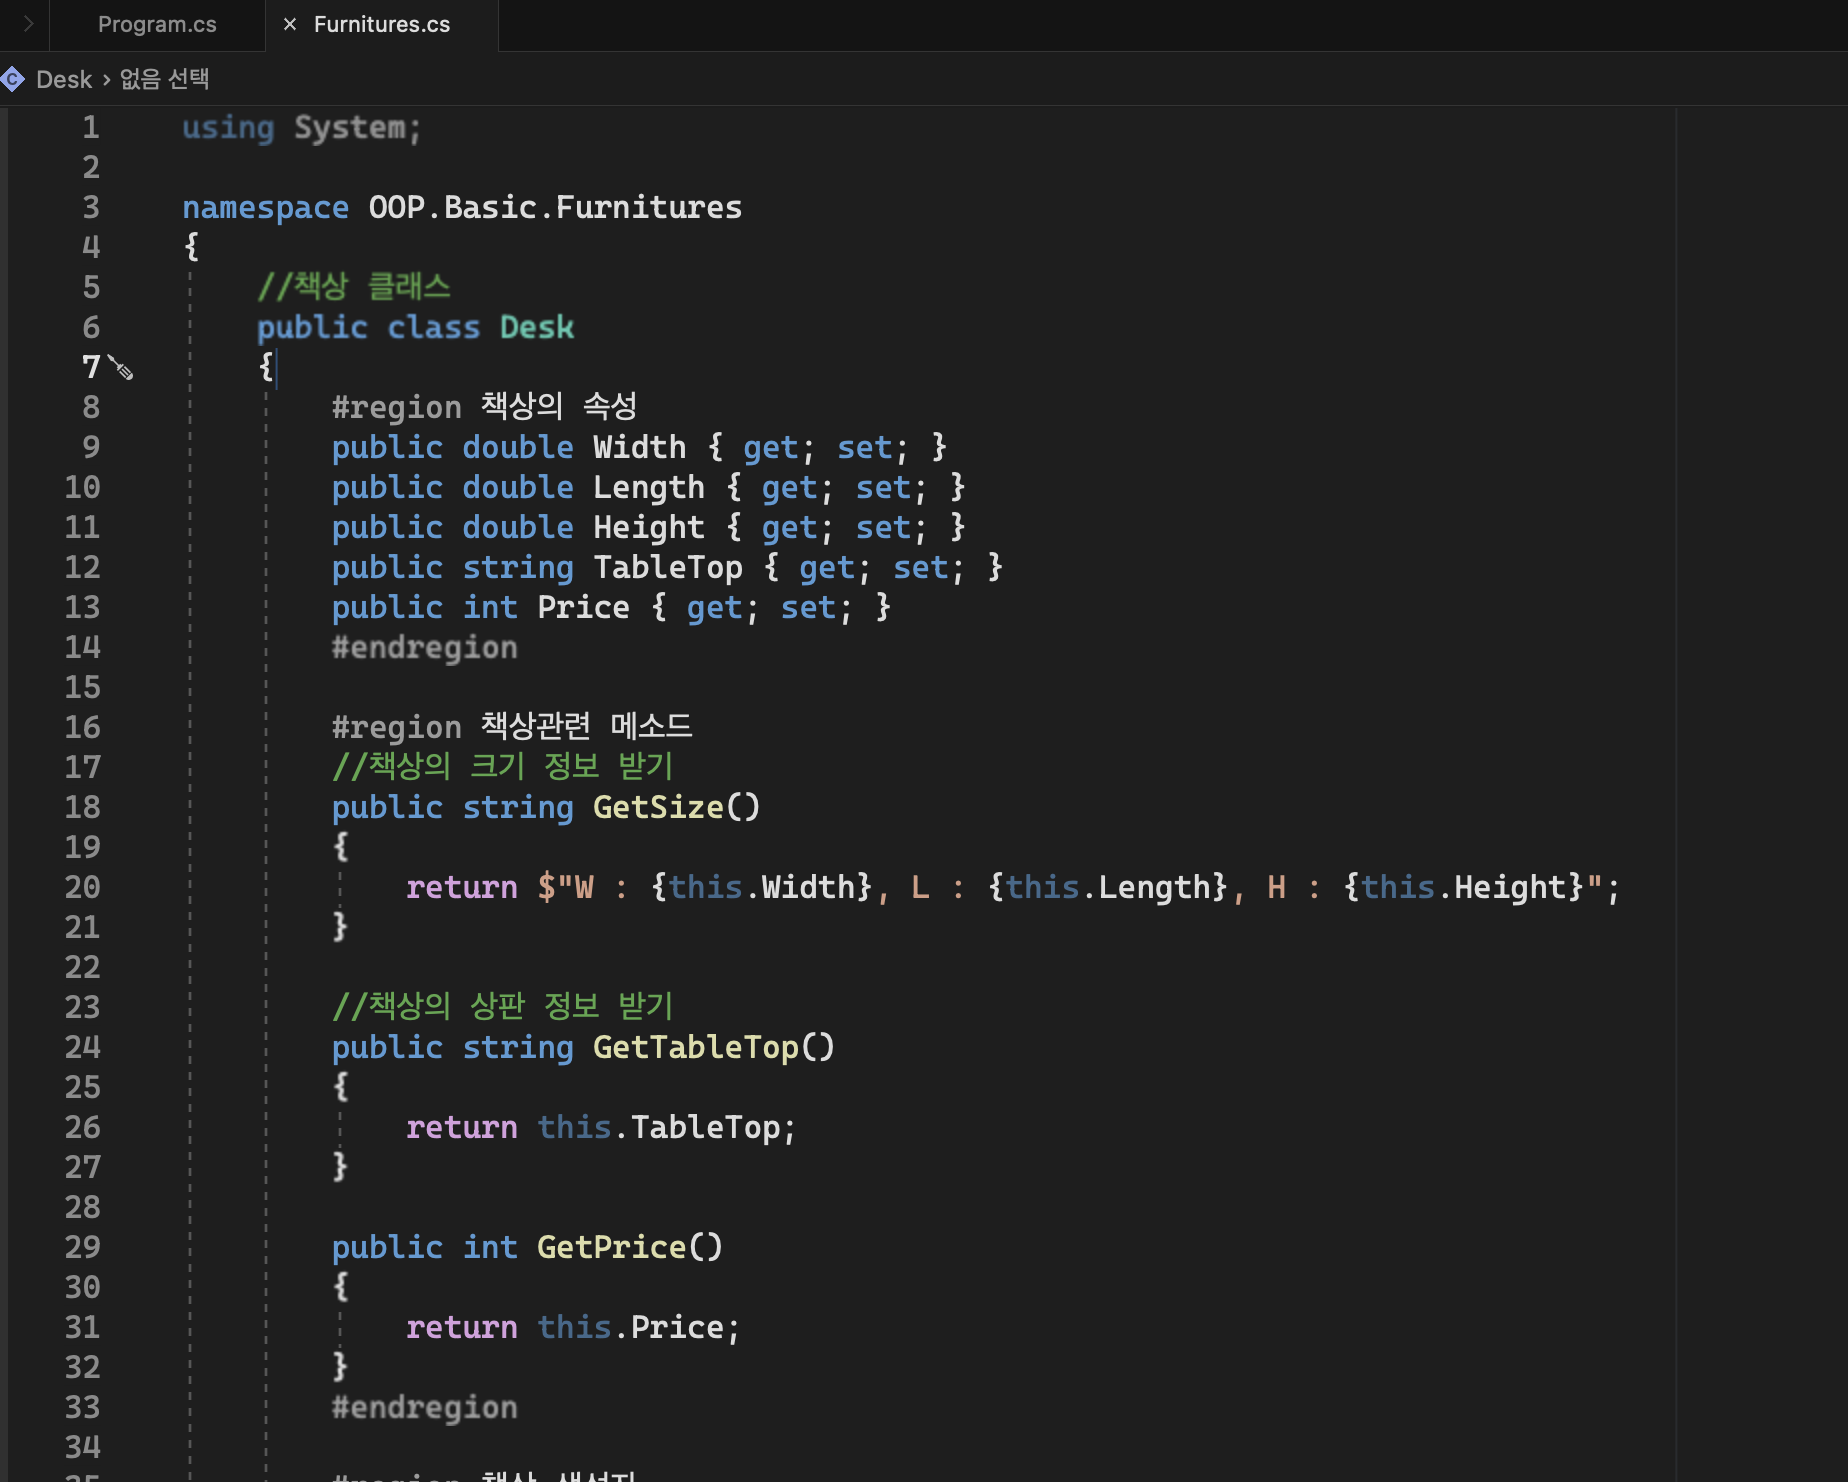The height and width of the screenshot is (1482, 1848).
Task: Click the '#endregion' on line 33
Action: coord(425,1408)
